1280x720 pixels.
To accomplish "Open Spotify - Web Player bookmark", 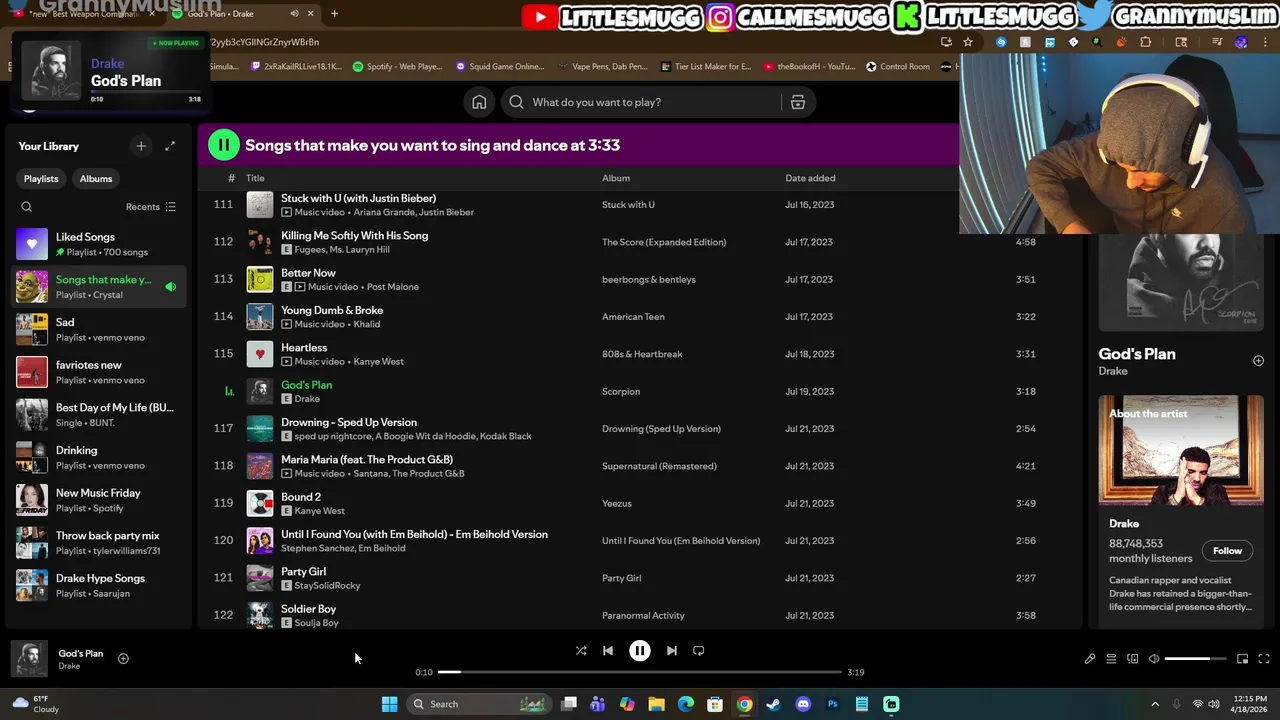I will pos(398,67).
